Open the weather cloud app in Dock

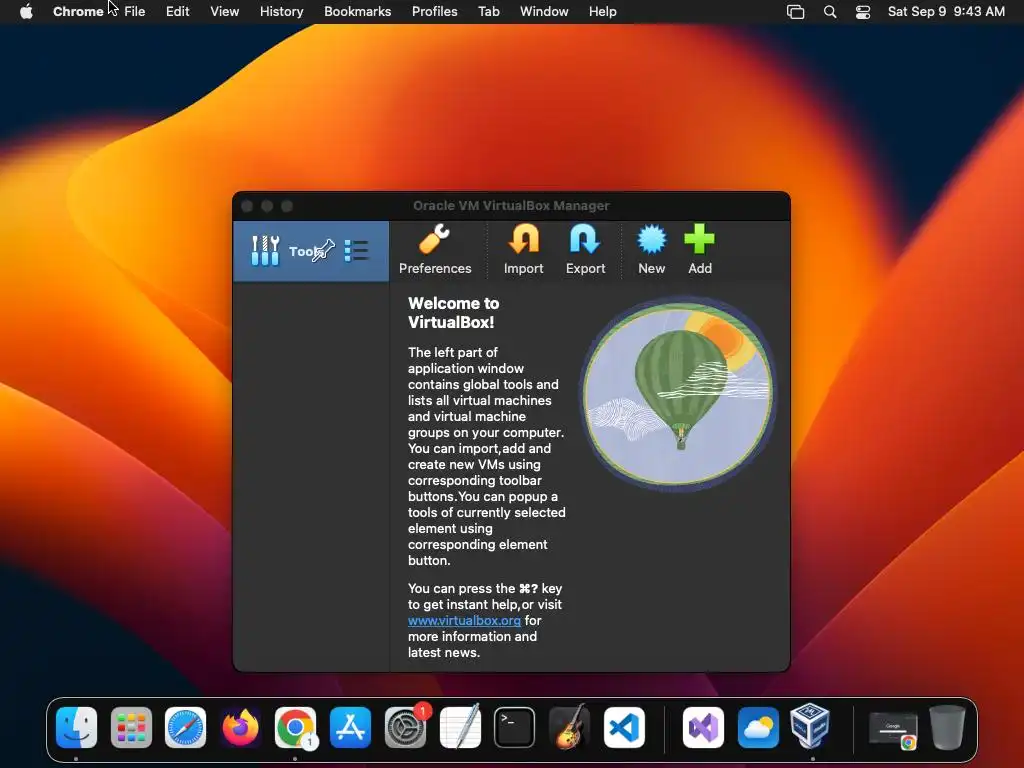(x=758, y=727)
